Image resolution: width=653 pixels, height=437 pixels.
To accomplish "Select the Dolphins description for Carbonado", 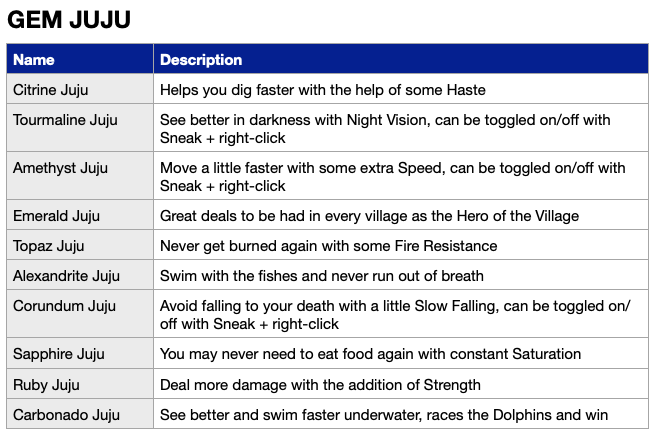I will (x=384, y=415).
